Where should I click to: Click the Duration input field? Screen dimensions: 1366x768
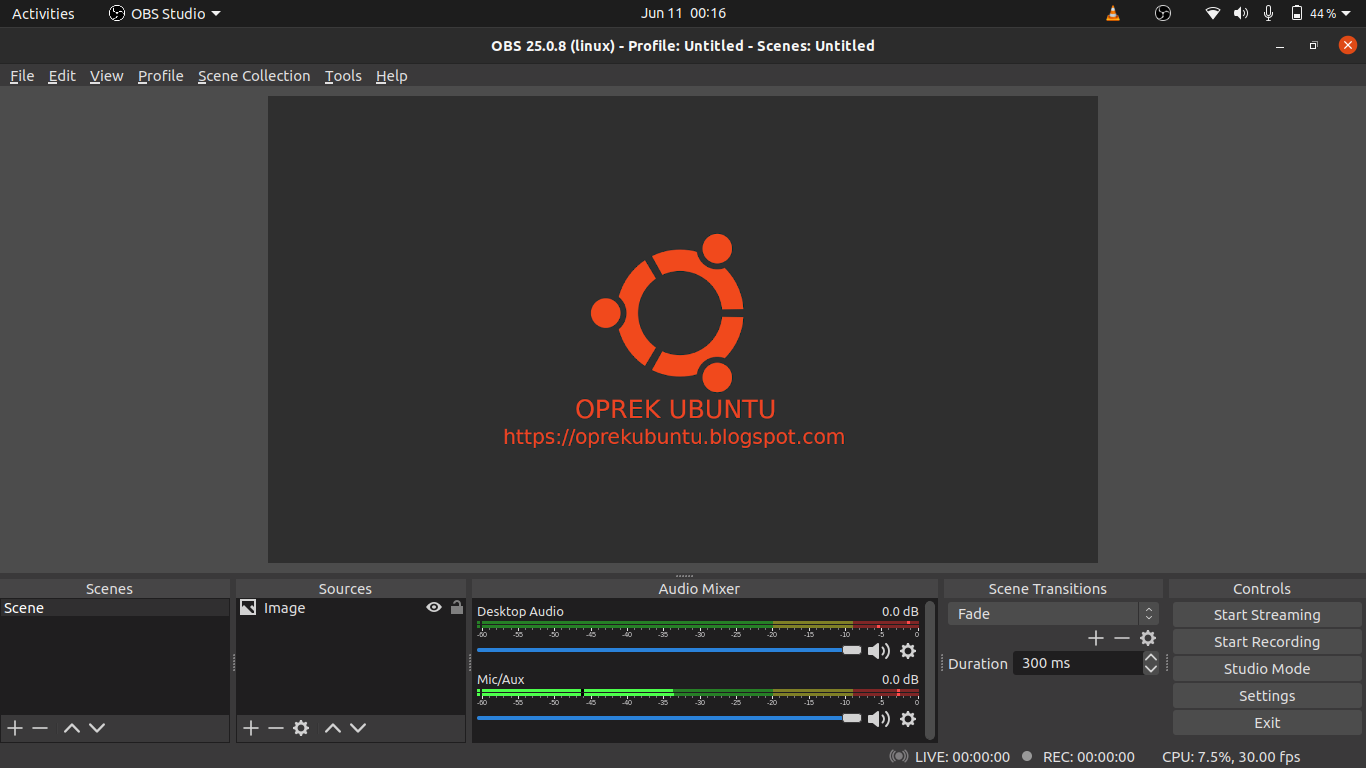coord(1075,662)
